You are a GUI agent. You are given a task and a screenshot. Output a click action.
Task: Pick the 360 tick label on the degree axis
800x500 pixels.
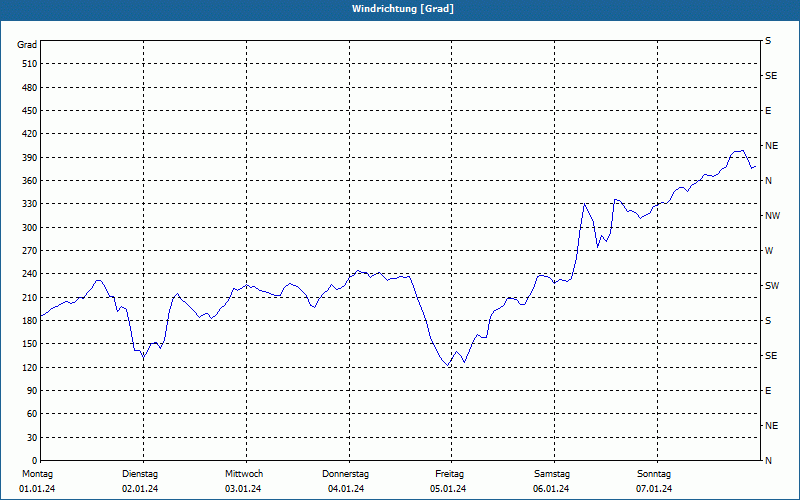point(29,181)
